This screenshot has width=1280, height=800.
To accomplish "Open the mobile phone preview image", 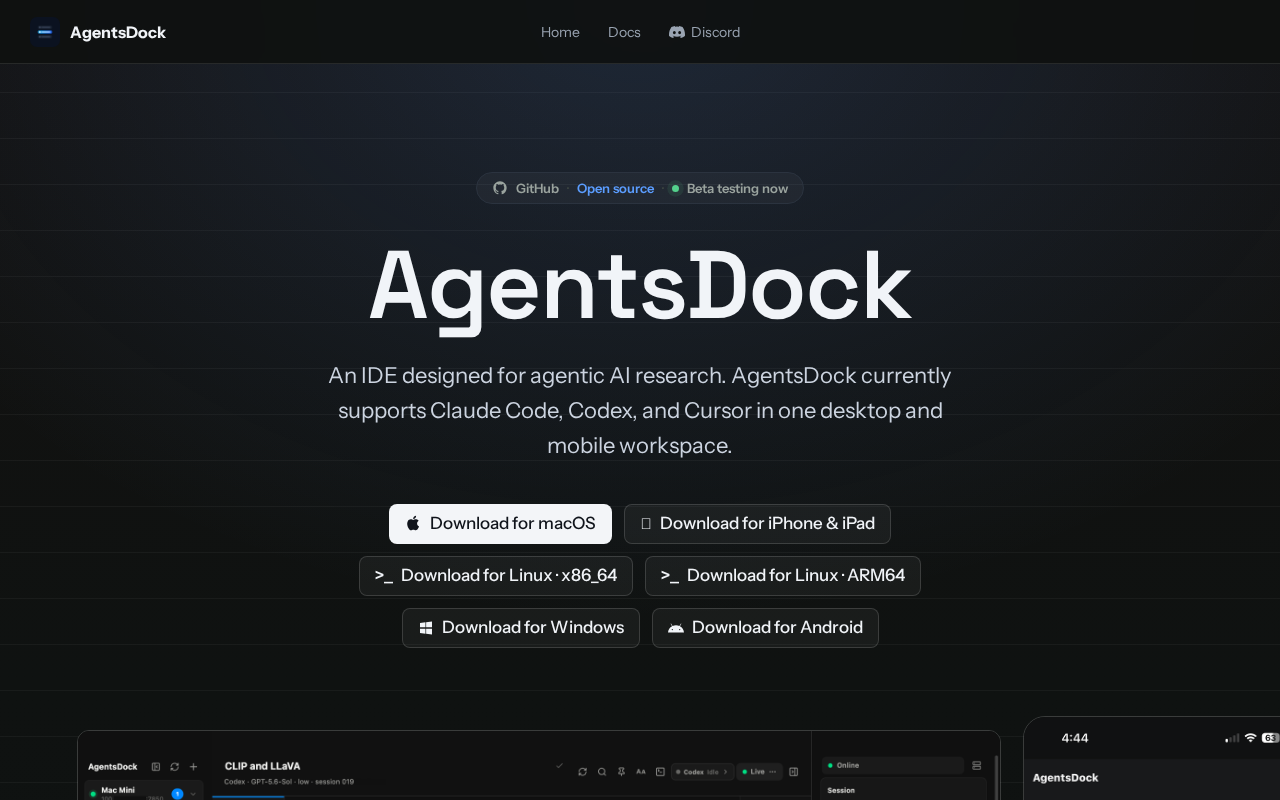I will [x=1152, y=758].
